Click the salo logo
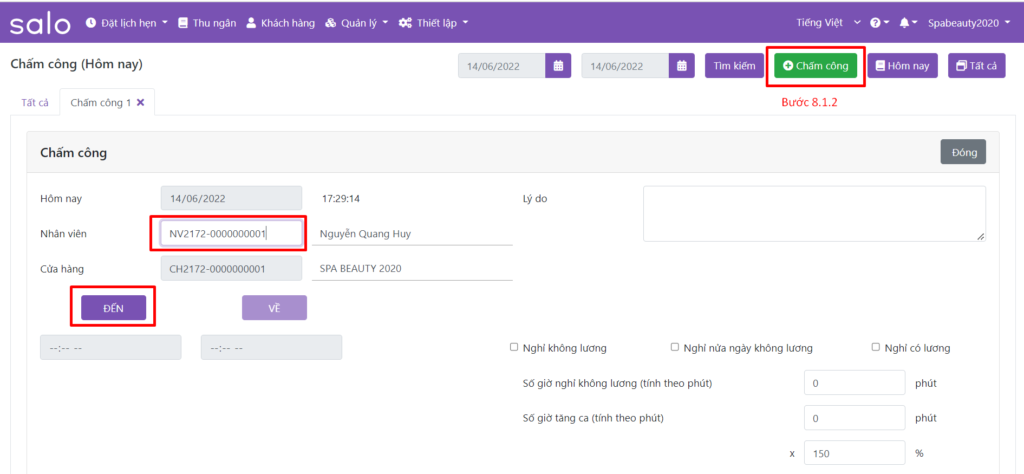The image size is (1024, 474). pyautogui.click(x=41, y=22)
